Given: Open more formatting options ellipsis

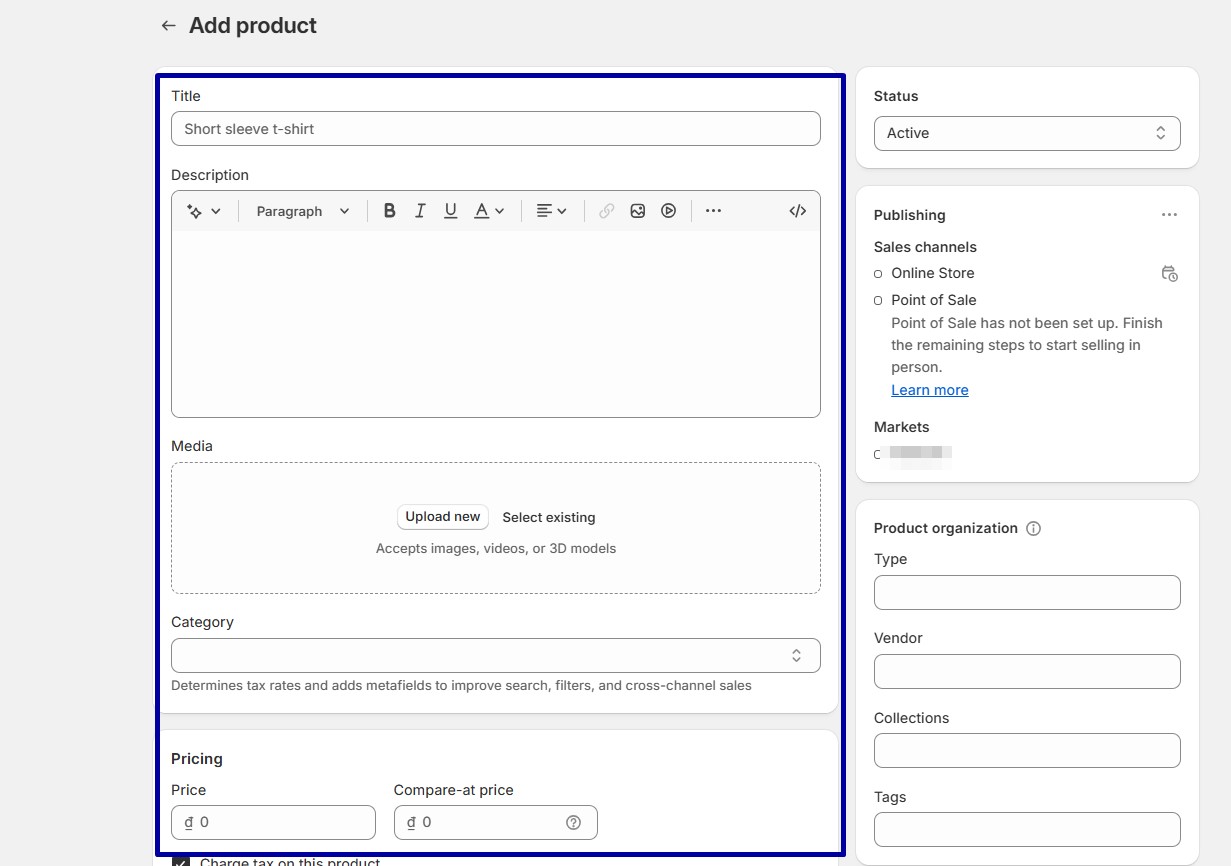Looking at the screenshot, I should click(713, 211).
